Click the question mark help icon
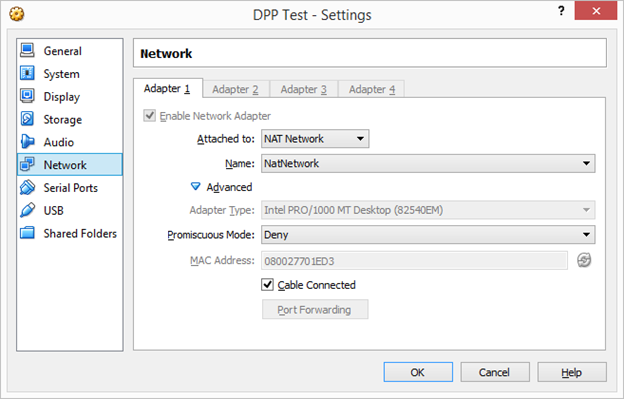Screen dimensions: 624x399 tap(561, 11)
